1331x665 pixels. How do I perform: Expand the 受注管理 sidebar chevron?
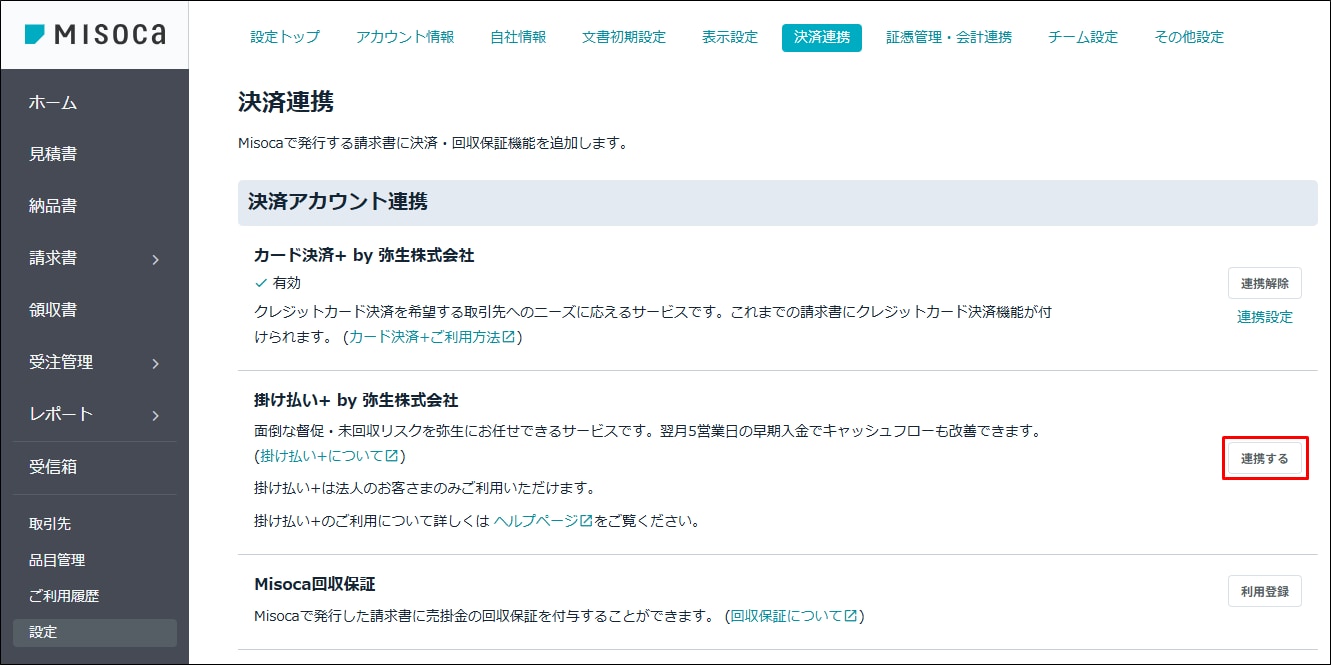pos(155,364)
